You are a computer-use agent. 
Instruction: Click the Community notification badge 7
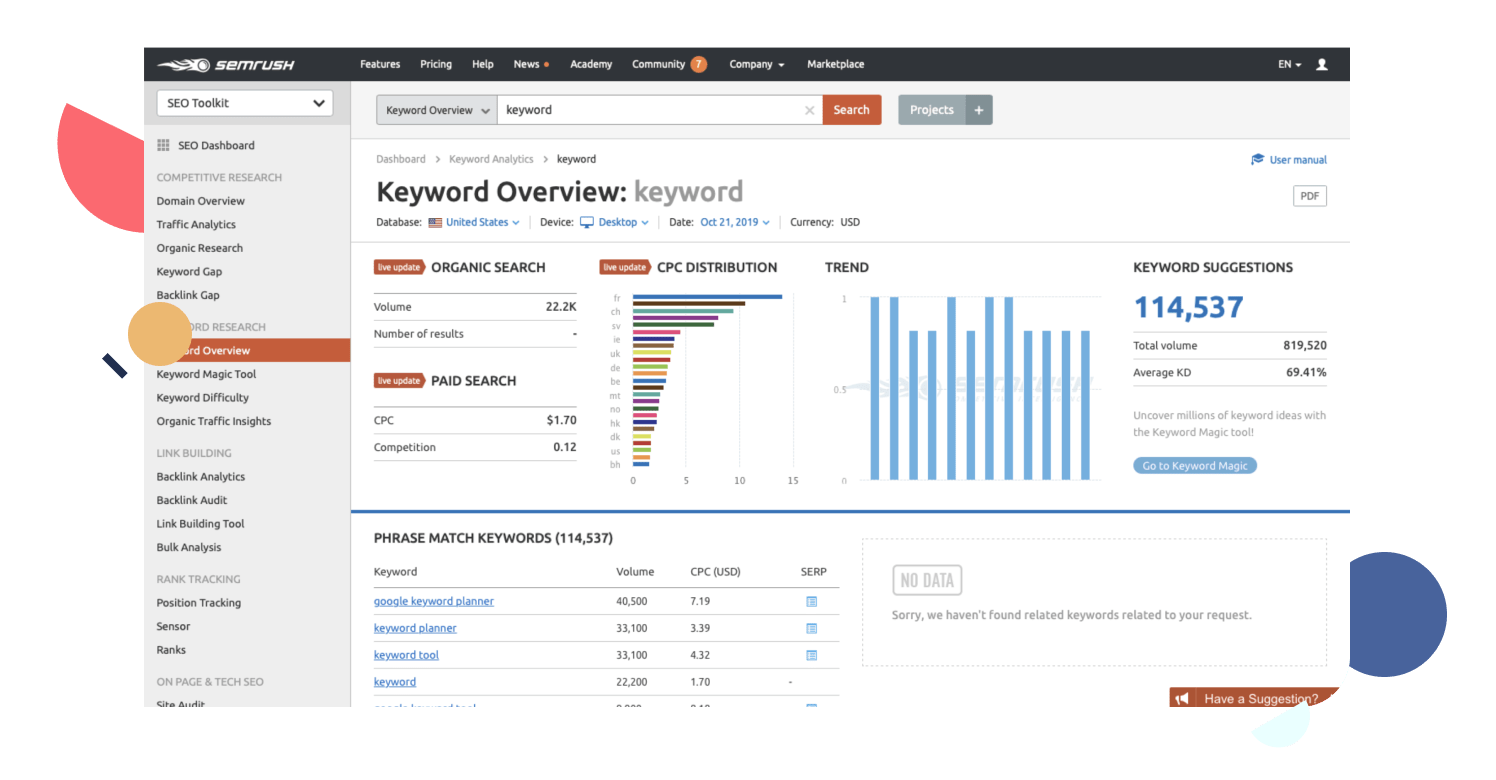(x=698, y=64)
